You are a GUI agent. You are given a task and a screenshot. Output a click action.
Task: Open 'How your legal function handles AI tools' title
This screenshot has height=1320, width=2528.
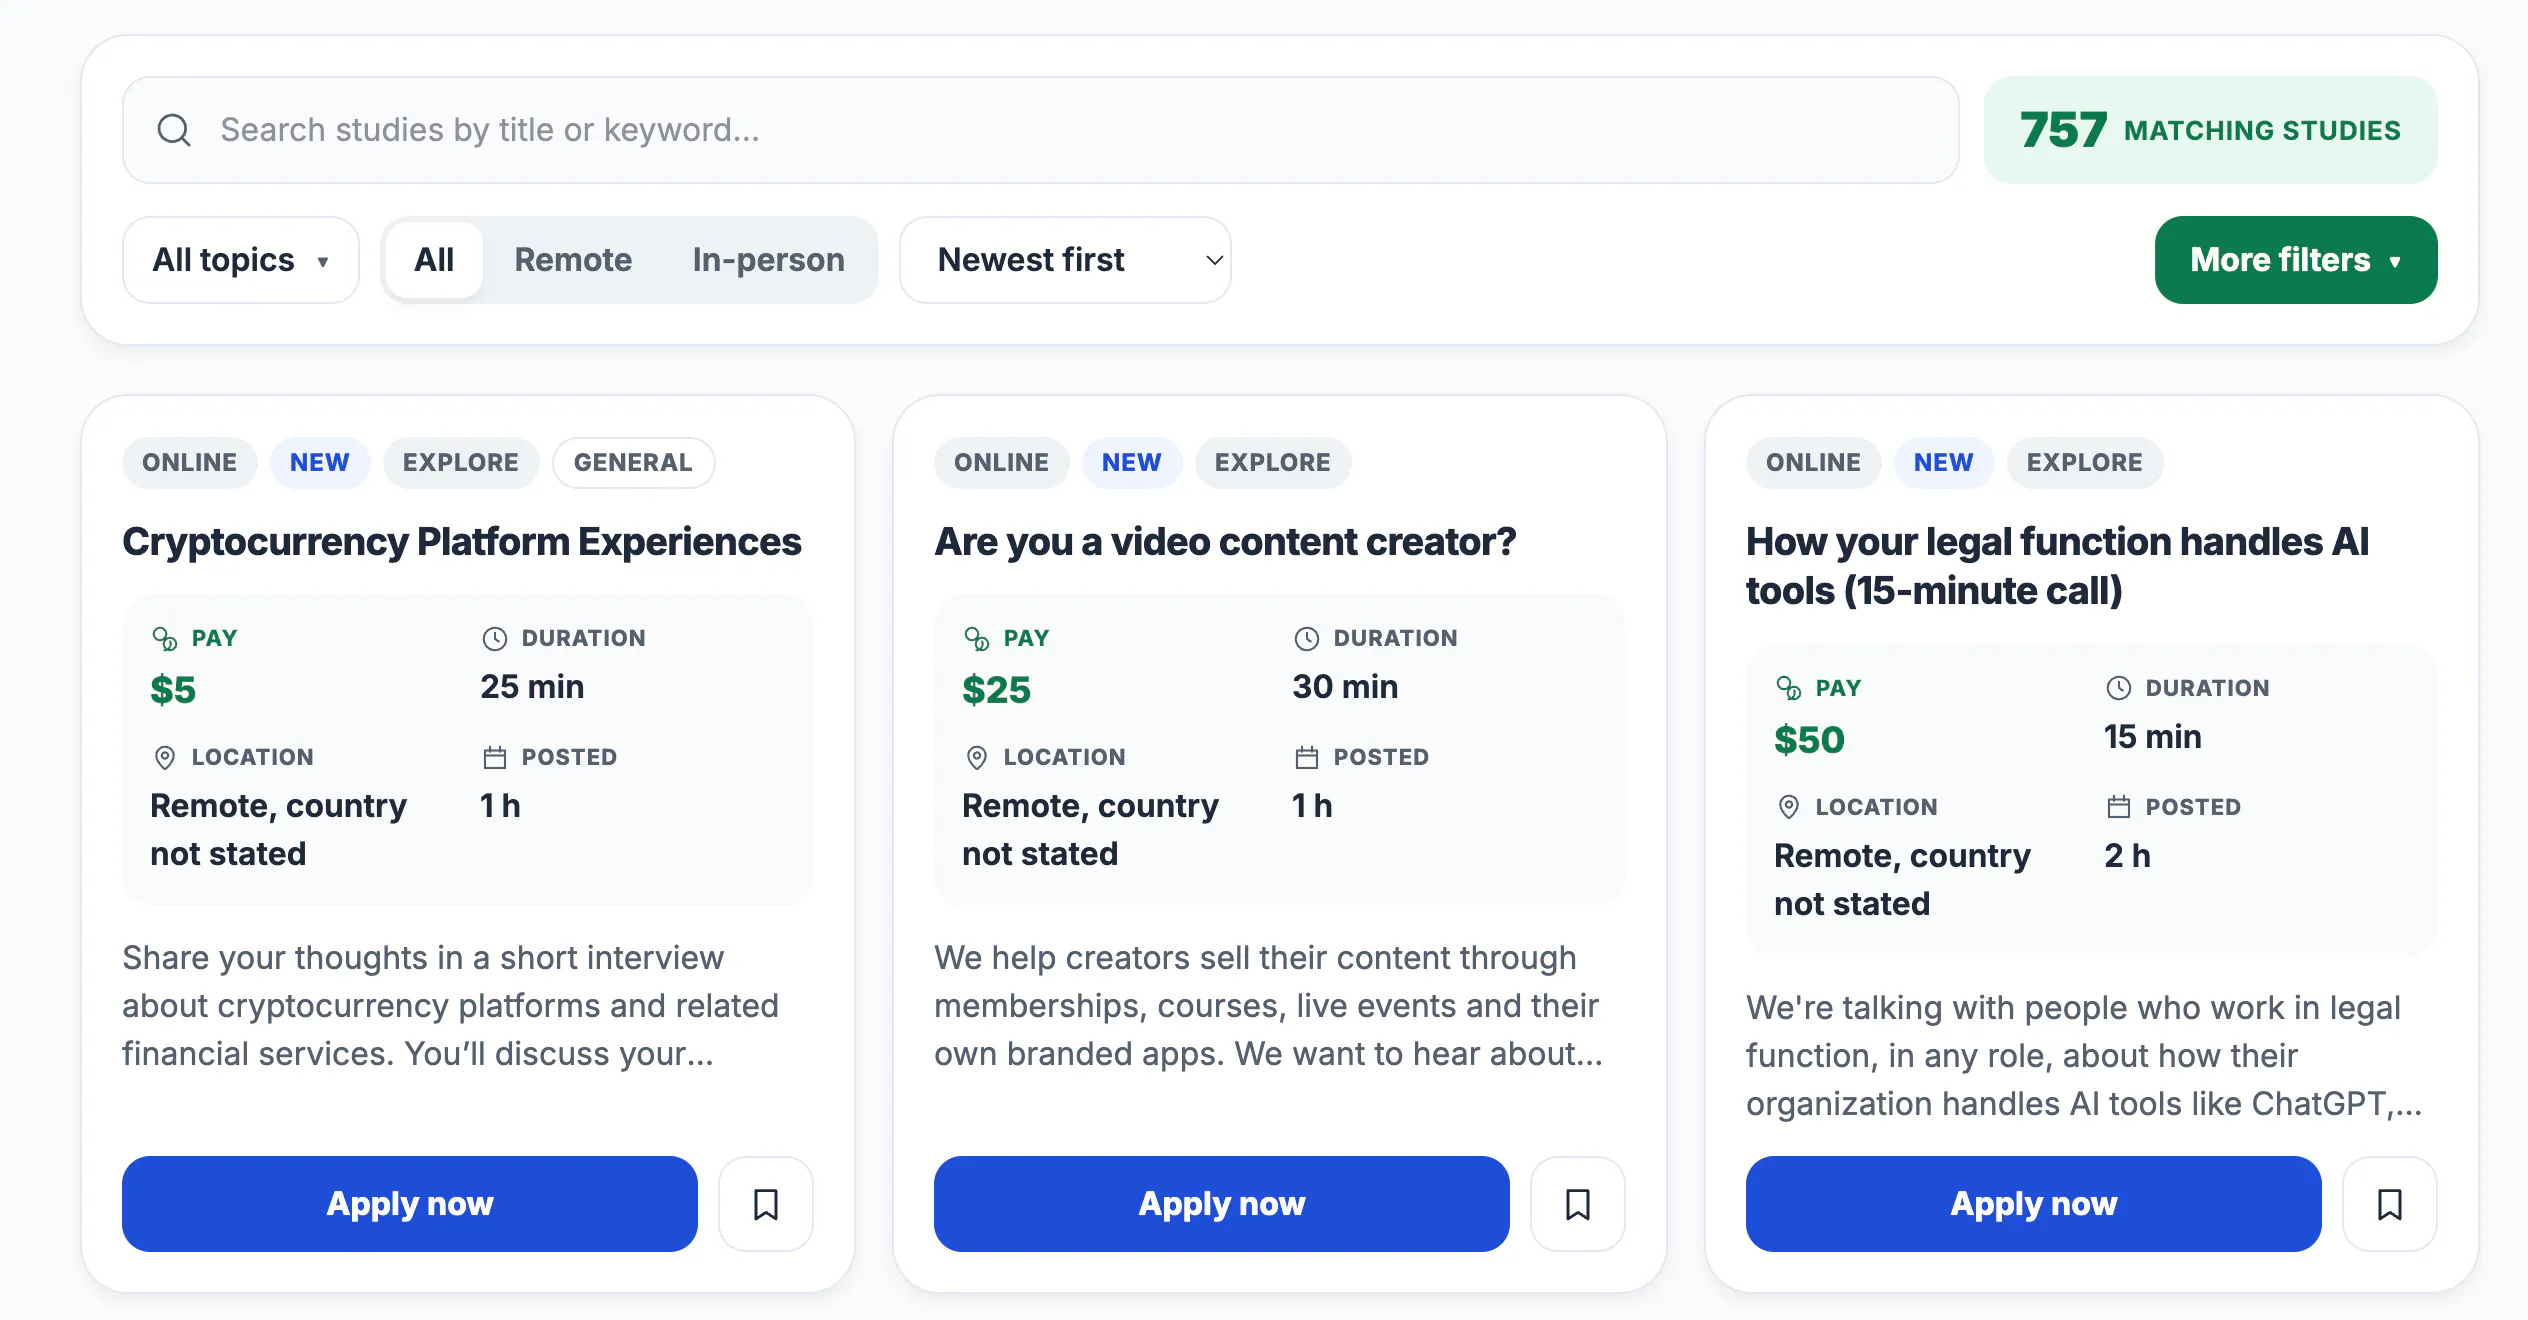[x=2057, y=566]
